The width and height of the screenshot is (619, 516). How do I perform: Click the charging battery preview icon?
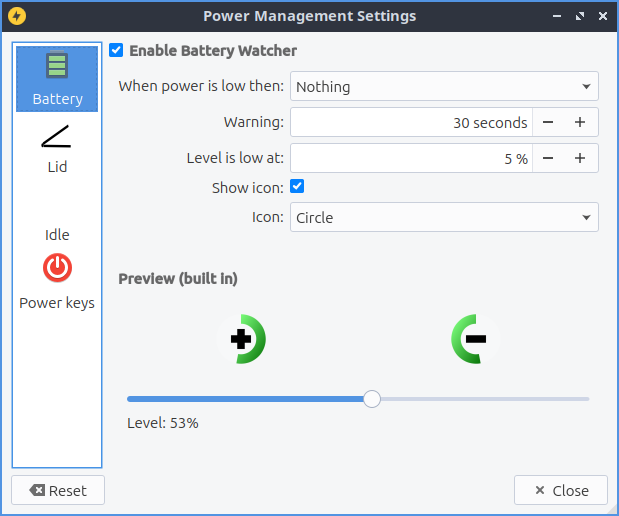click(x=241, y=339)
